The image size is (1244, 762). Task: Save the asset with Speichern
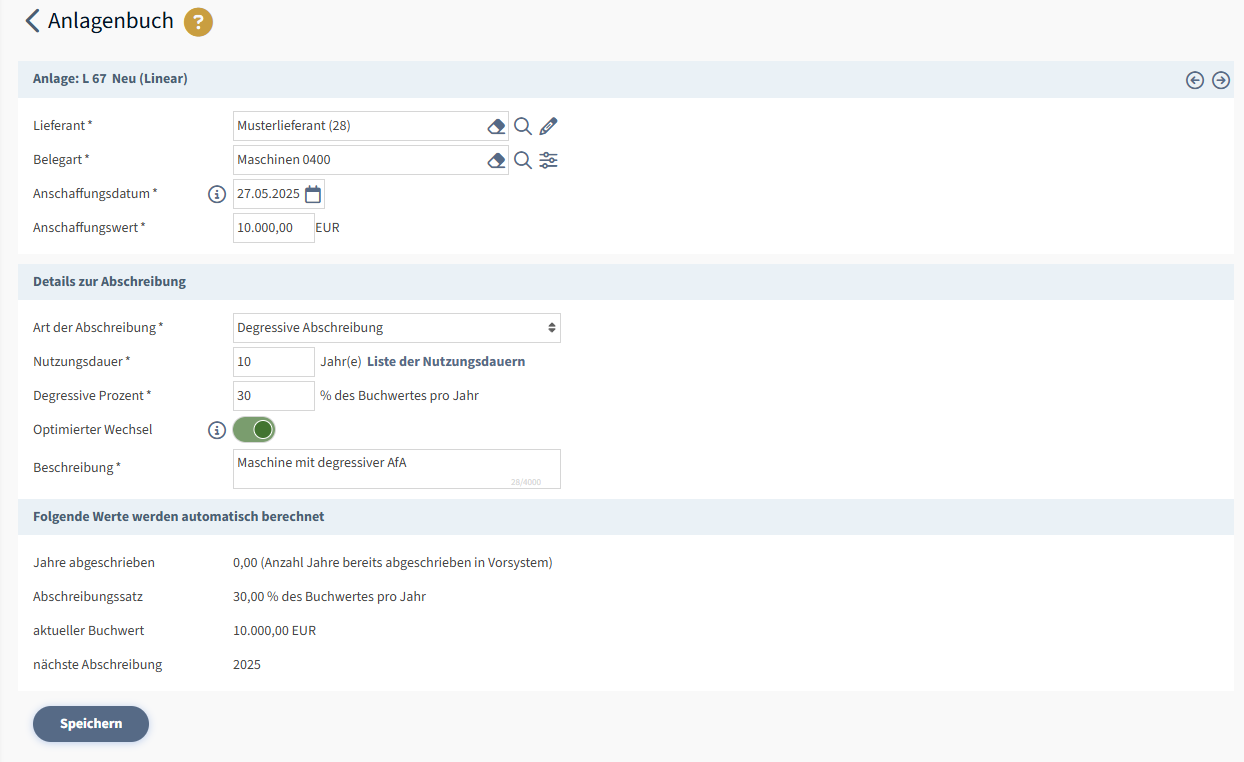tap(91, 724)
